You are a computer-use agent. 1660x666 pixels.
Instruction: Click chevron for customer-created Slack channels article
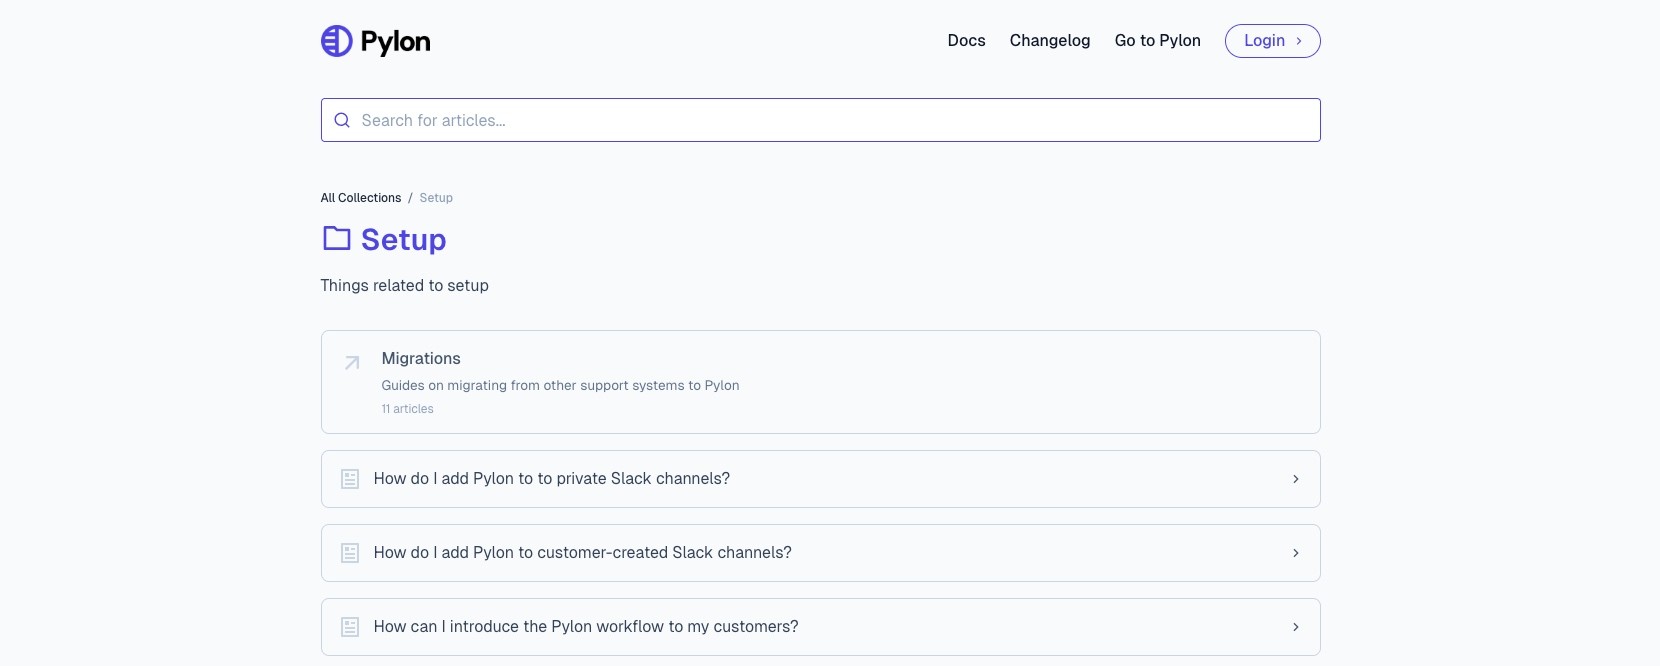[x=1296, y=553]
